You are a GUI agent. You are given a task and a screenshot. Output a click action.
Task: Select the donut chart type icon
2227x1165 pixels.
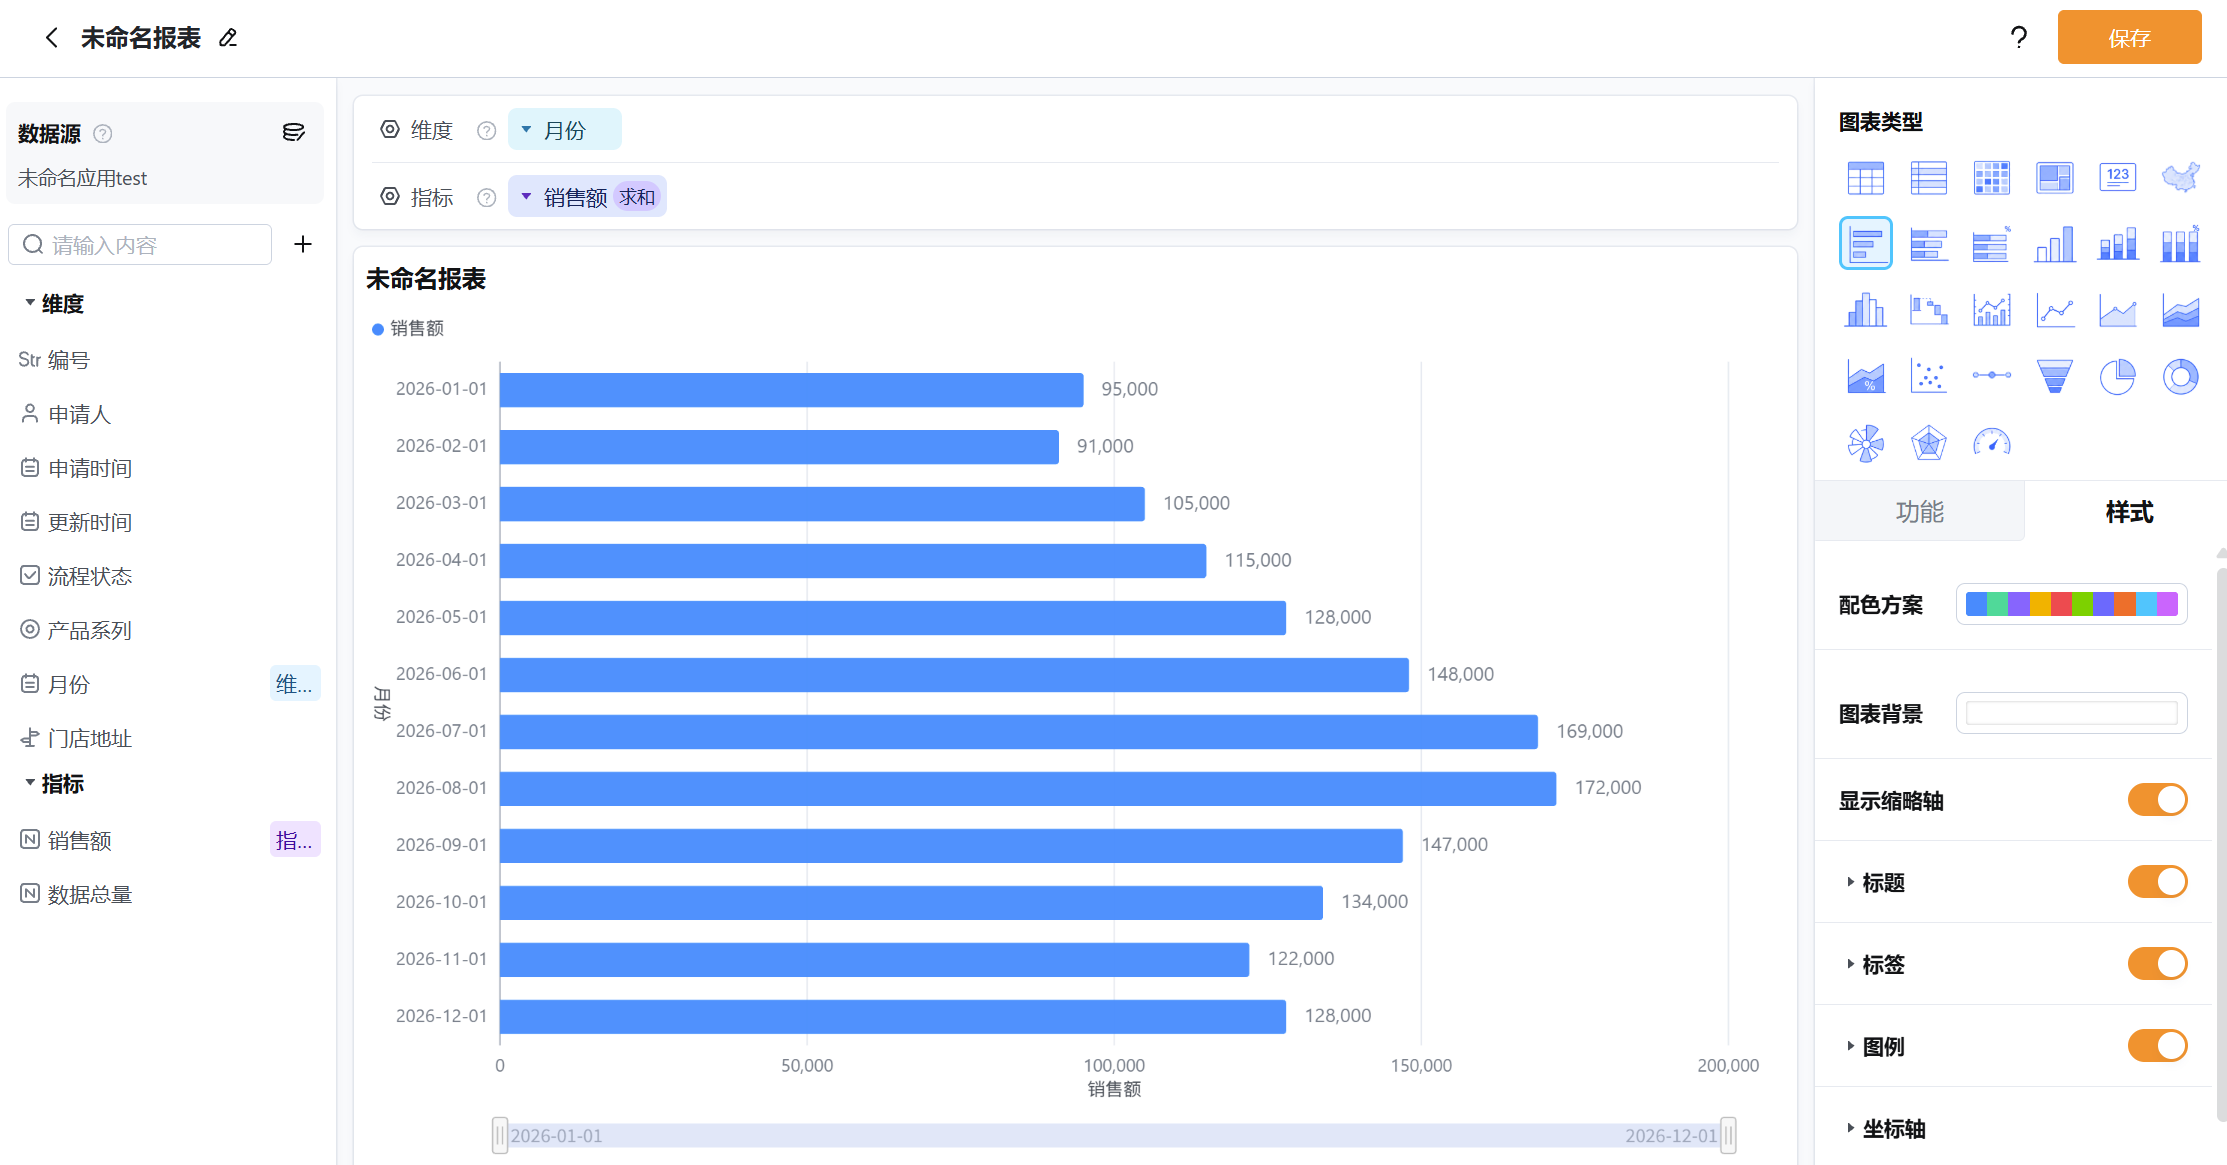click(2180, 377)
